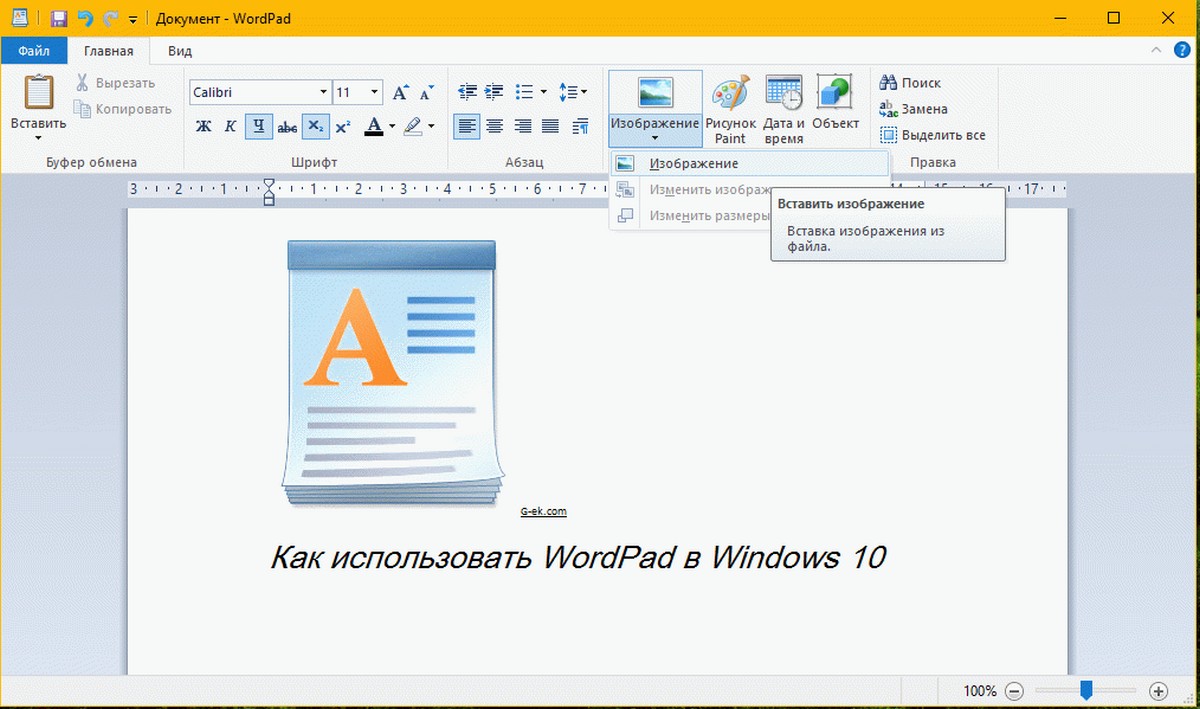
Task: Click the Save icon in quick access toolbar
Action: click(x=58, y=18)
